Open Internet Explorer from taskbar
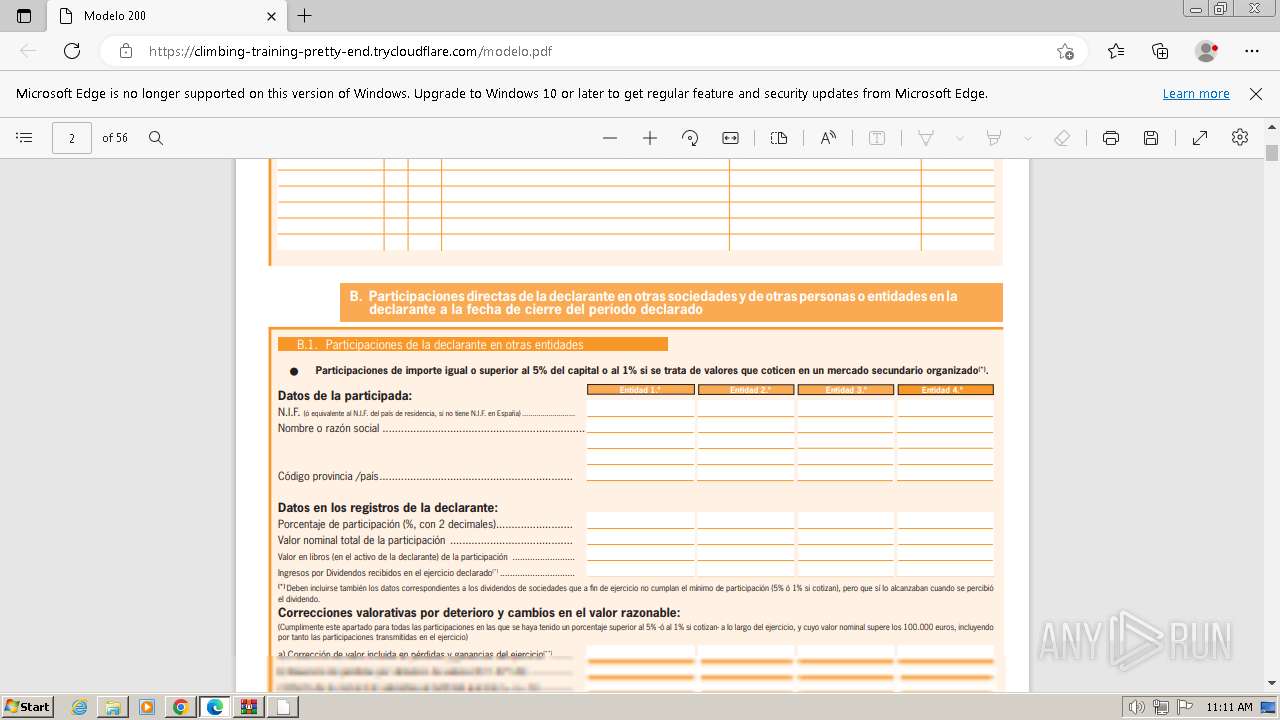1280x720 pixels. point(79,707)
